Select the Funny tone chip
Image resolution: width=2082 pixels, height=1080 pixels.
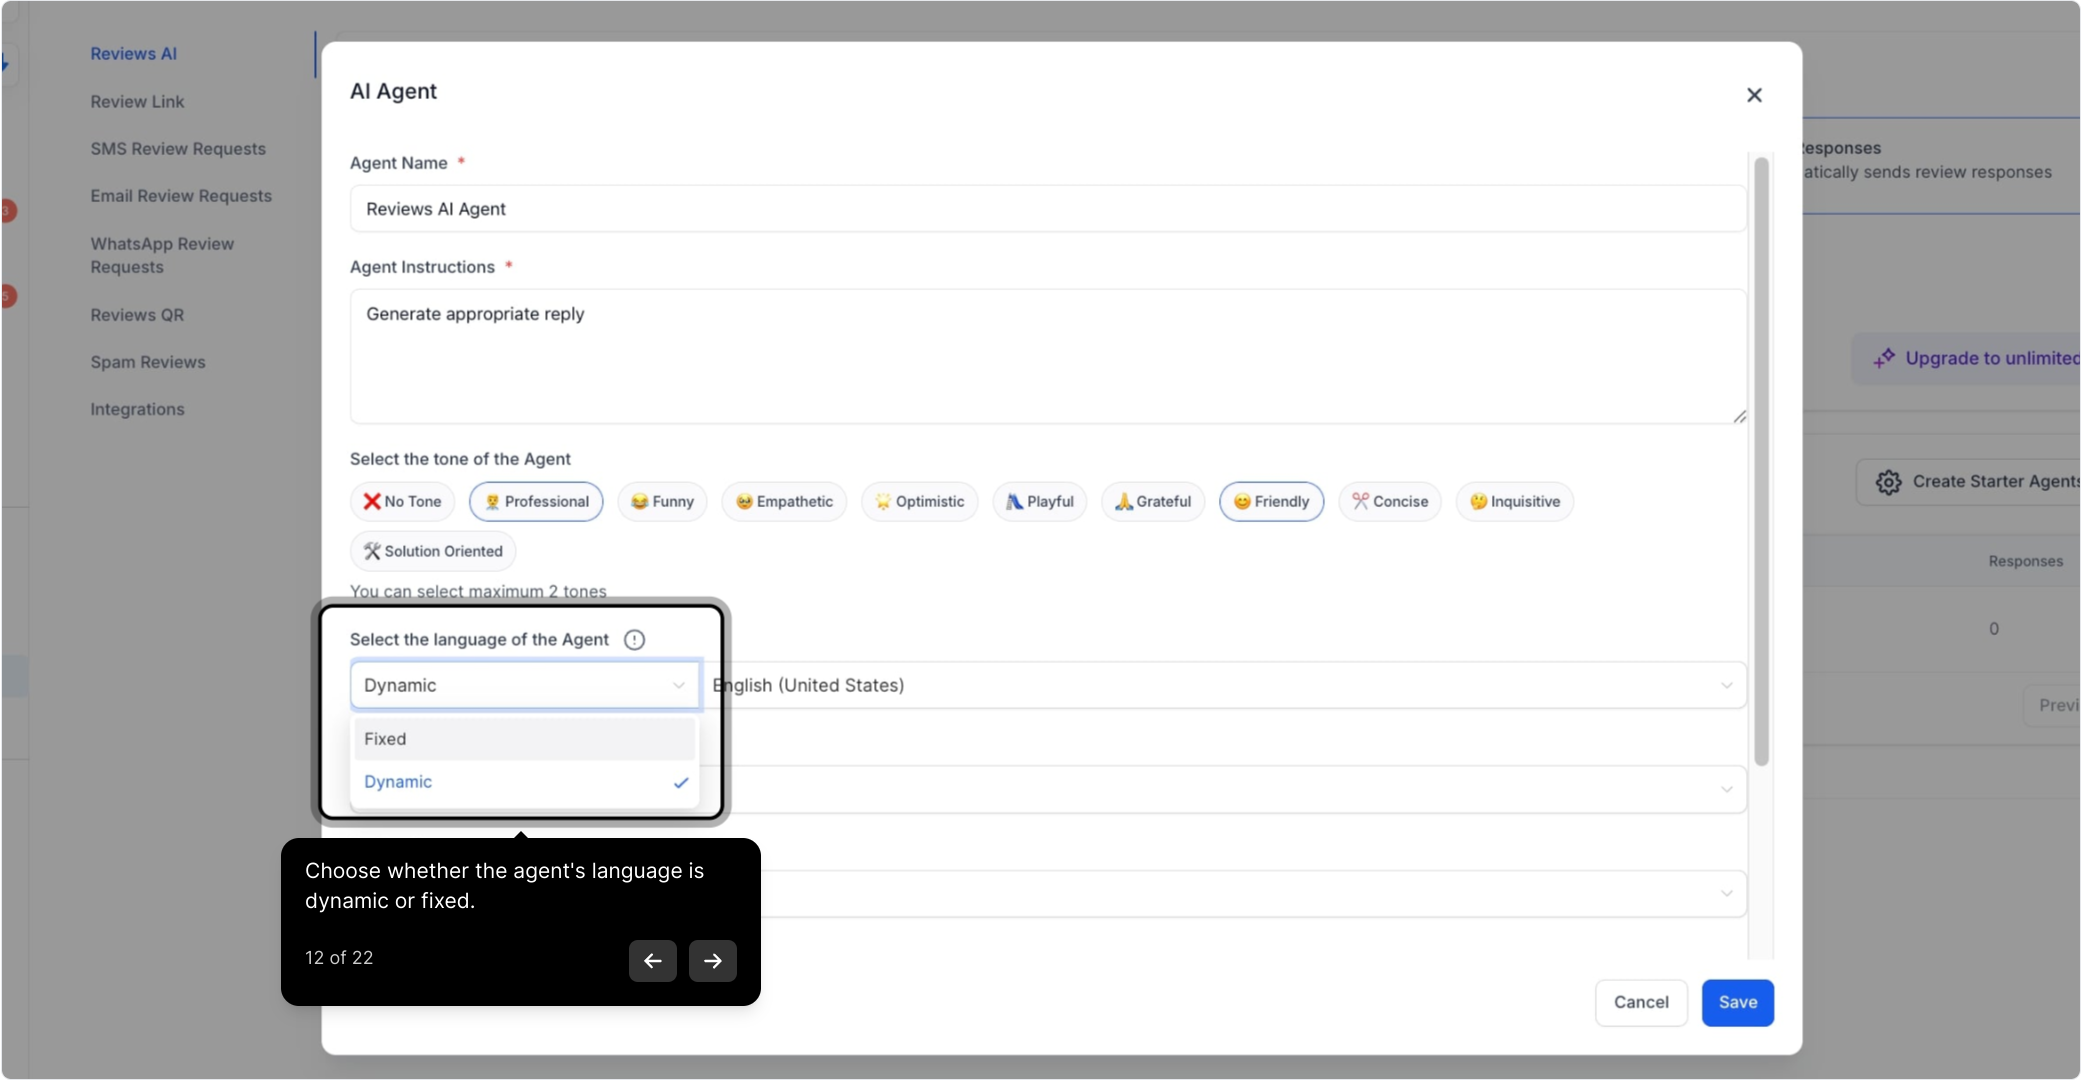click(662, 502)
